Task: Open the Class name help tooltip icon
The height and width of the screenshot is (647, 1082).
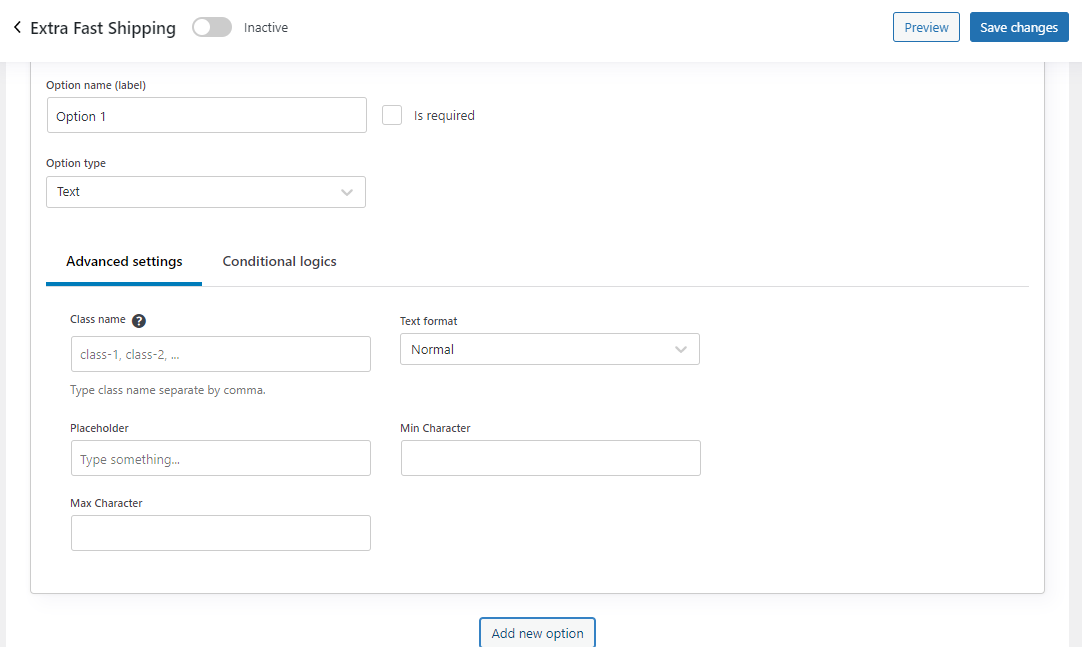Action: point(139,321)
